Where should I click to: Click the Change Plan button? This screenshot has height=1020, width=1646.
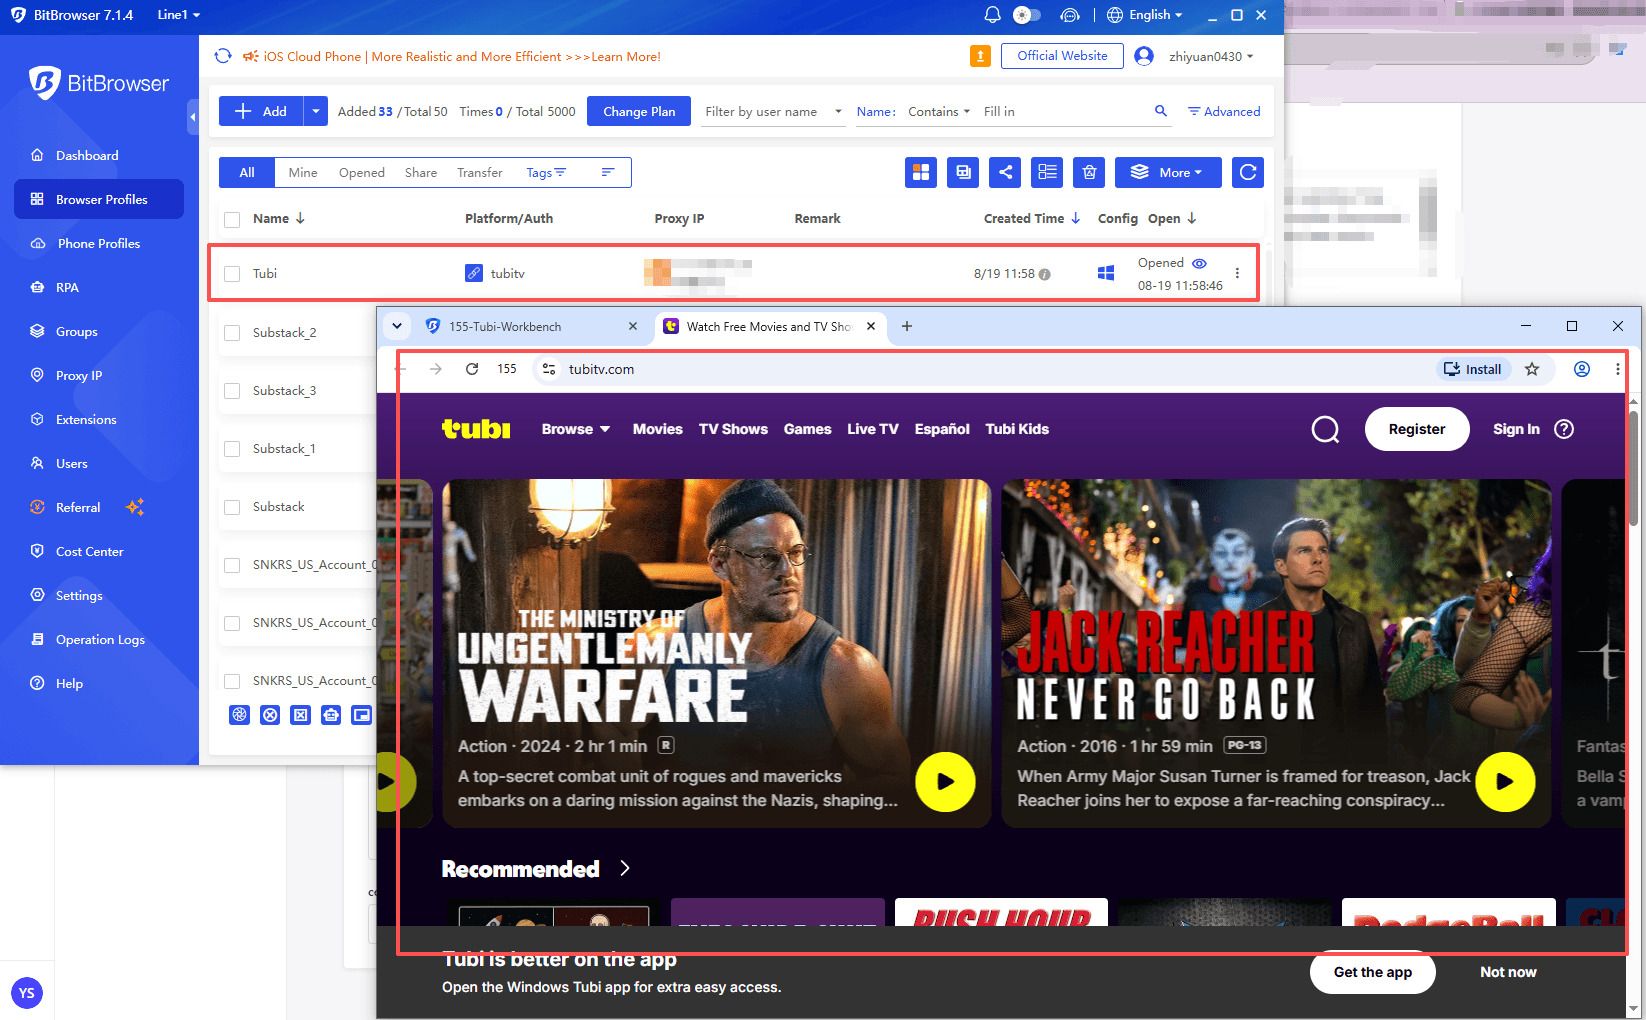(639, 111)
